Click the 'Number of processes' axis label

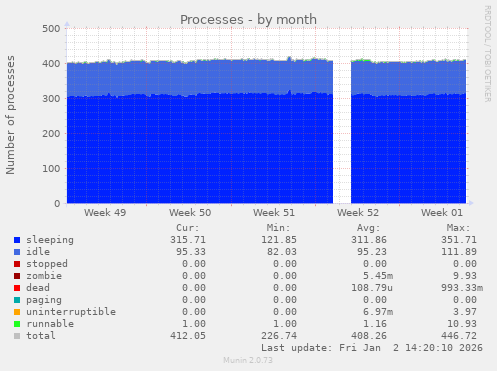coord(10,115)
